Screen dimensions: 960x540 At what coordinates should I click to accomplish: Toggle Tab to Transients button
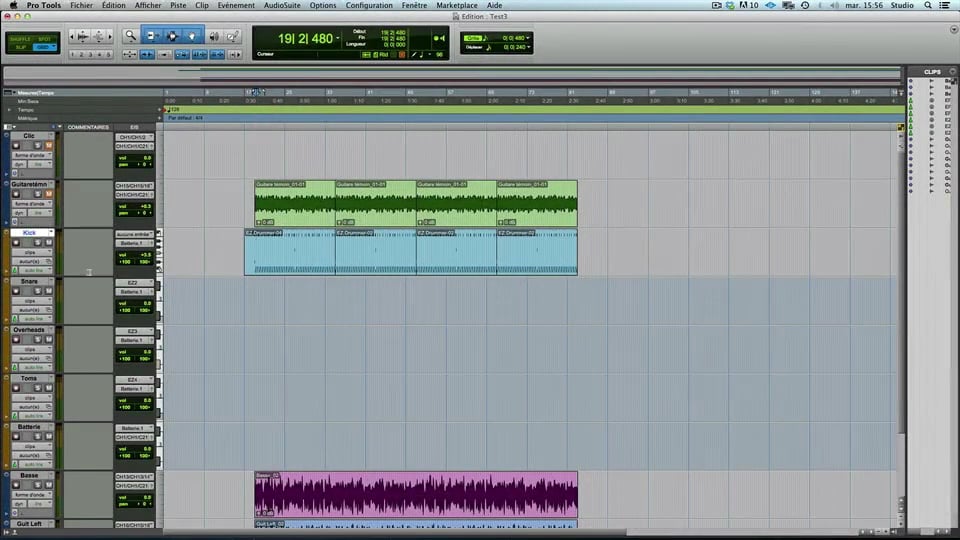147,54
